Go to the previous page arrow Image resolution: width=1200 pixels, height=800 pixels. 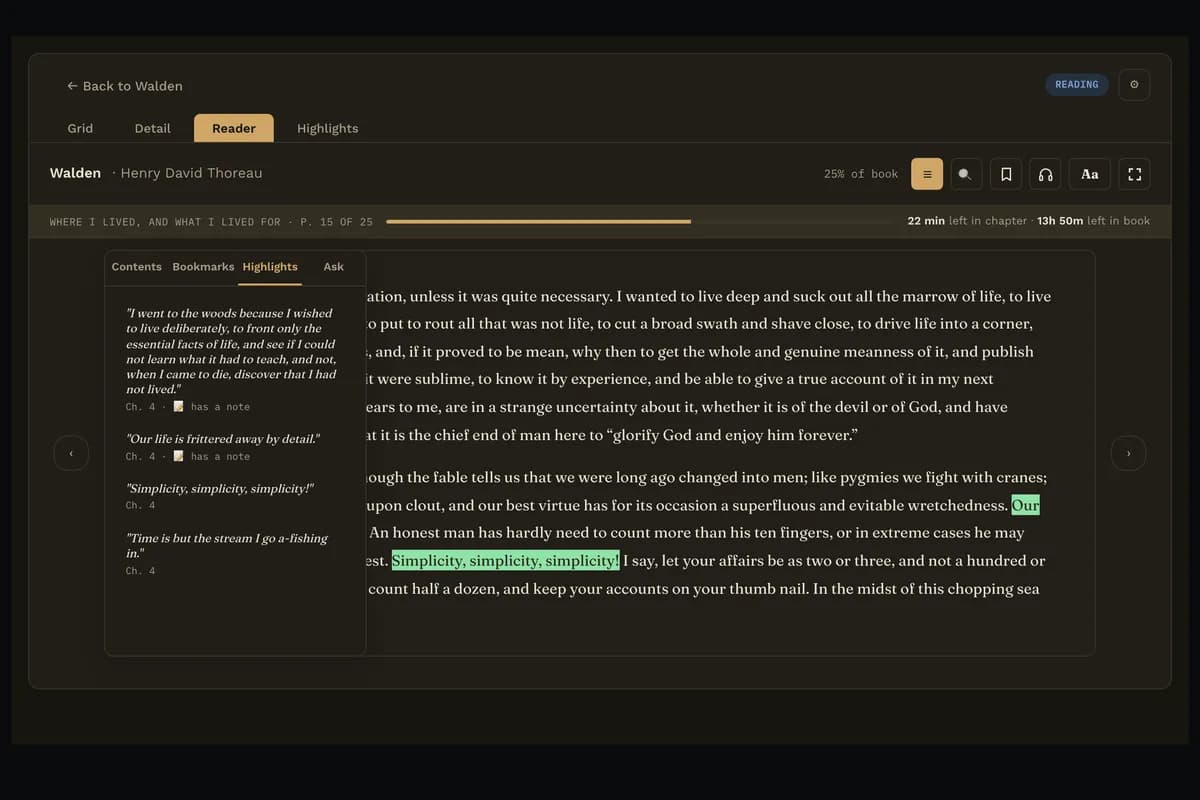(x=71, y=453)
